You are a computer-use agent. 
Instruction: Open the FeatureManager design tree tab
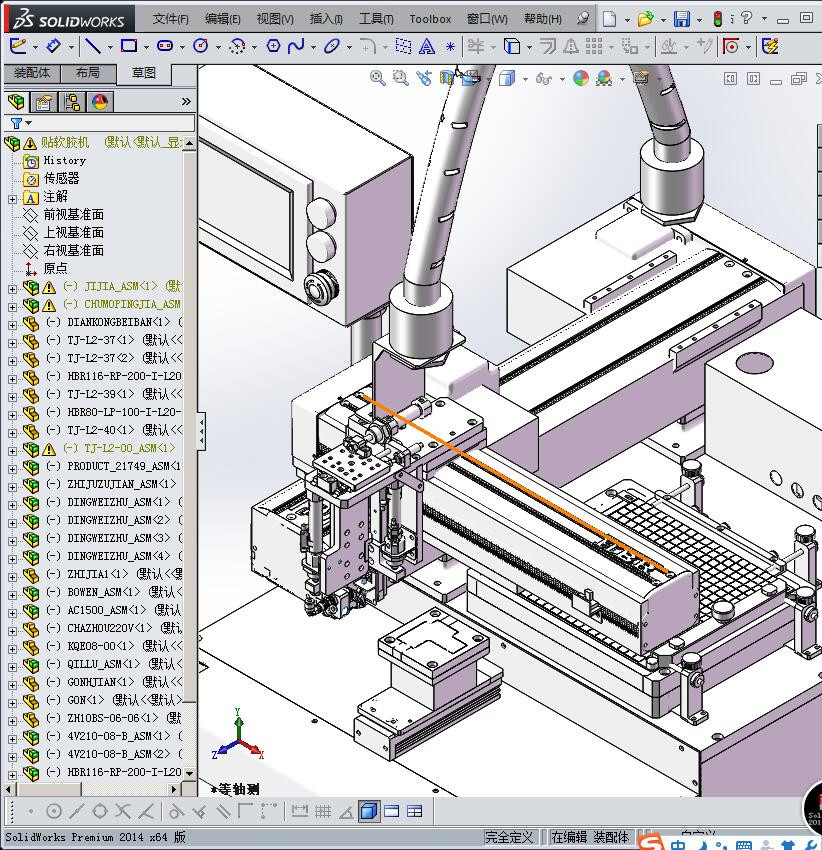point(16,102)
